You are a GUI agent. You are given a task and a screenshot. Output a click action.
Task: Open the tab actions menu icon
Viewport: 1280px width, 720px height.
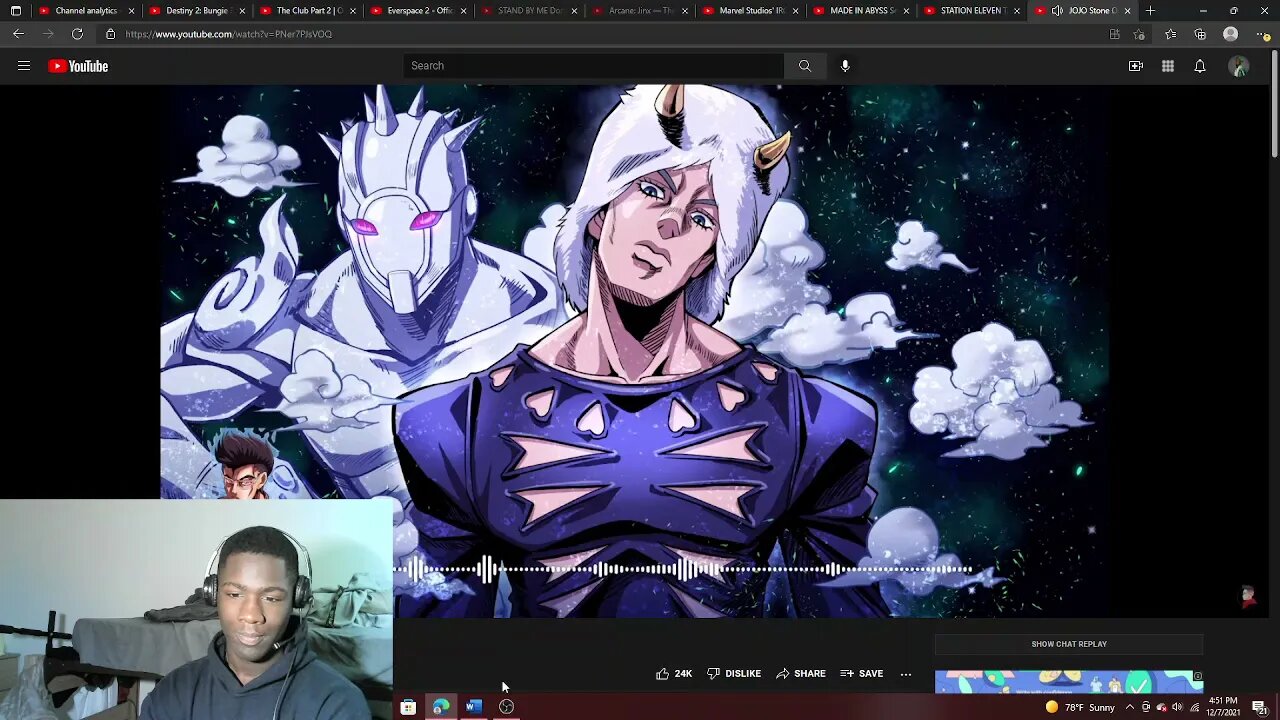pos(16,11)
